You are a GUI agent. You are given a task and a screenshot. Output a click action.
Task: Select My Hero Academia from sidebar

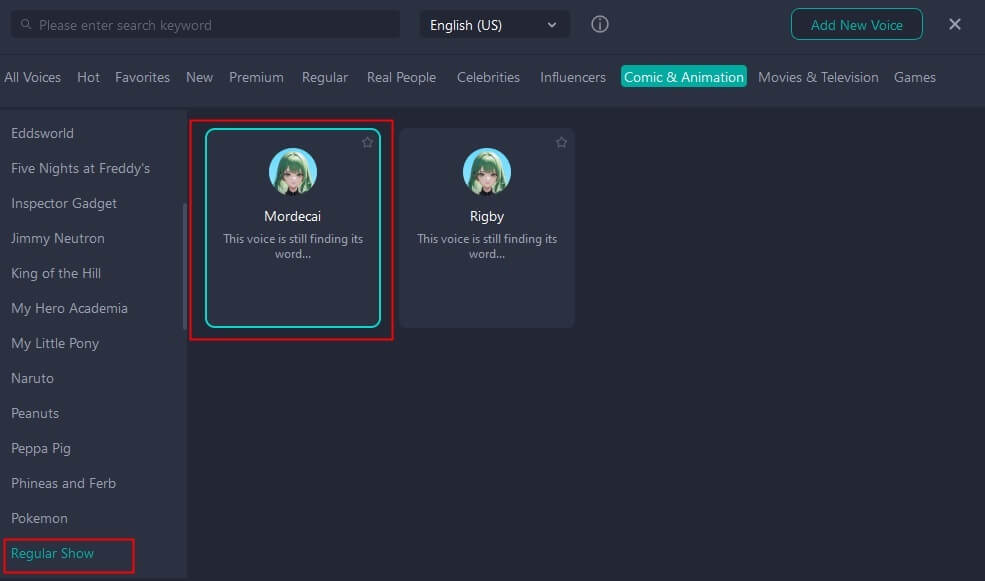(69, 308)
